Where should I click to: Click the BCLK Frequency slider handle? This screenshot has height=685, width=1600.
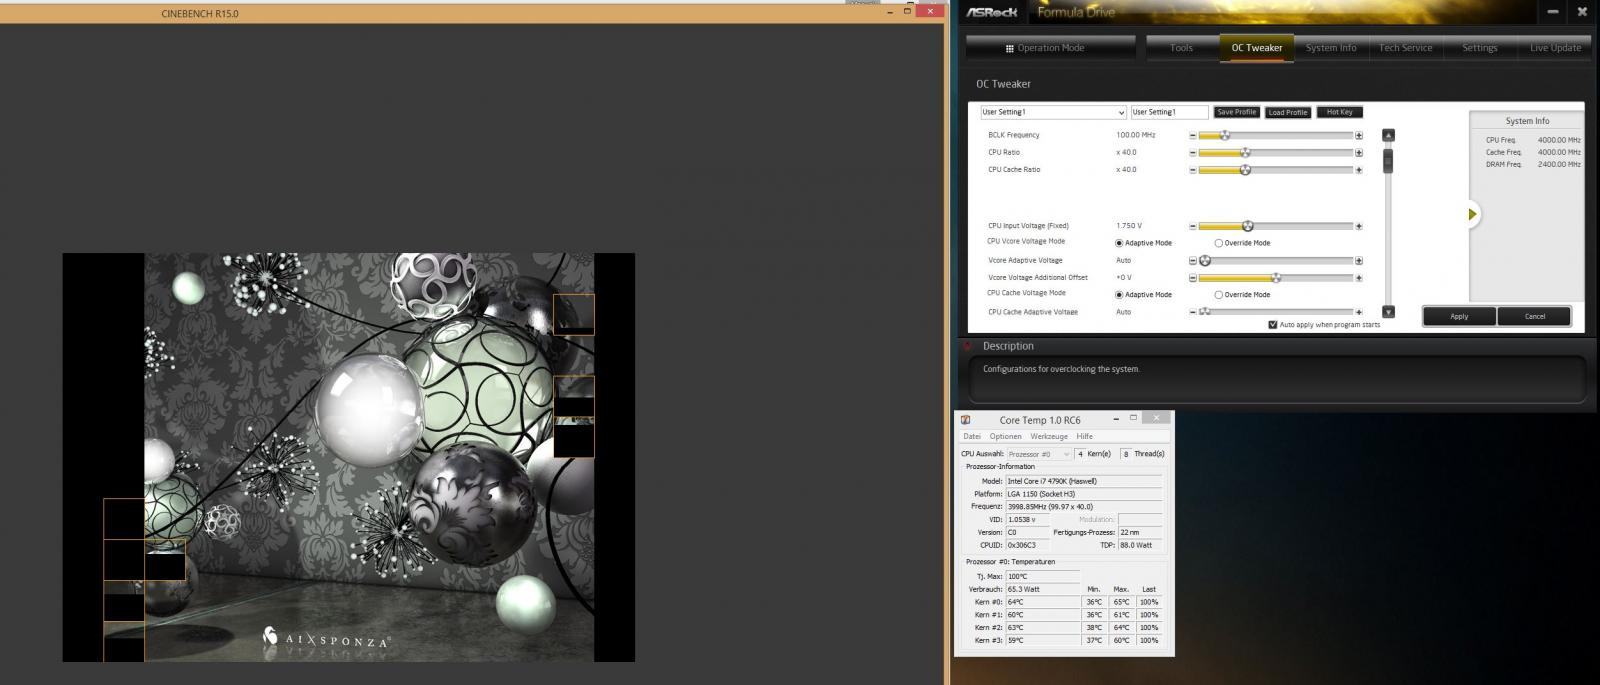[1225, 136]
